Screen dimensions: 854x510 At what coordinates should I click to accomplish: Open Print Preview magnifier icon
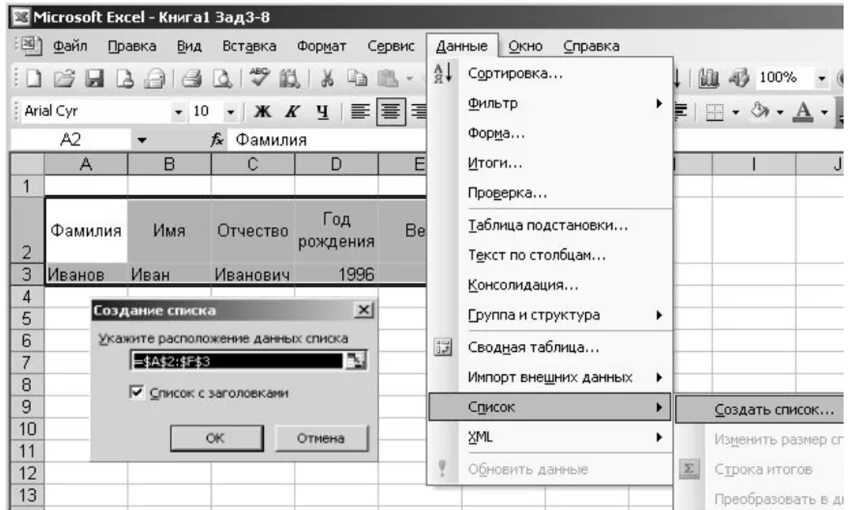click(222, 78)
